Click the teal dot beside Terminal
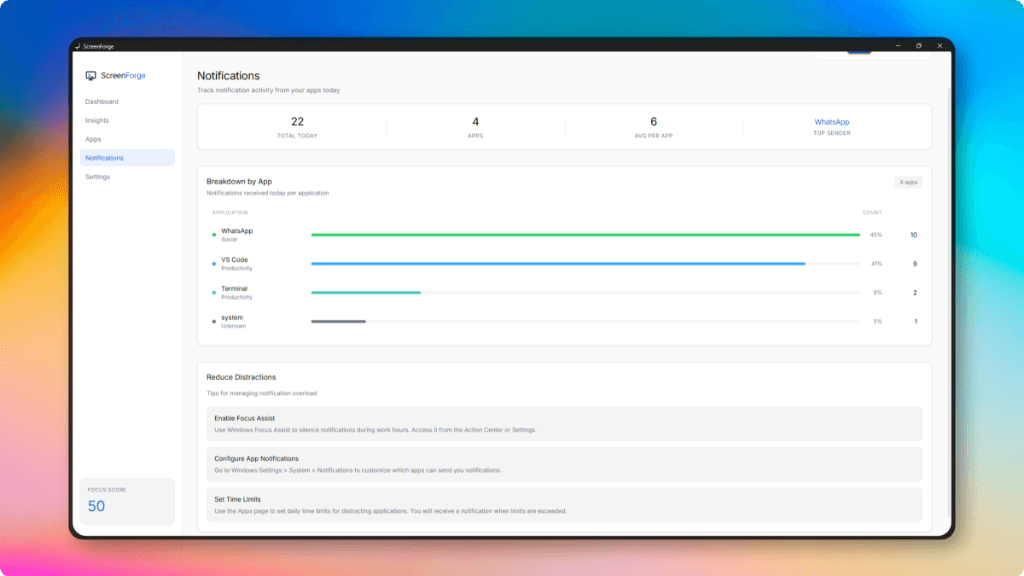Viewport: 1024px width, 576px height. pos(212,292)
